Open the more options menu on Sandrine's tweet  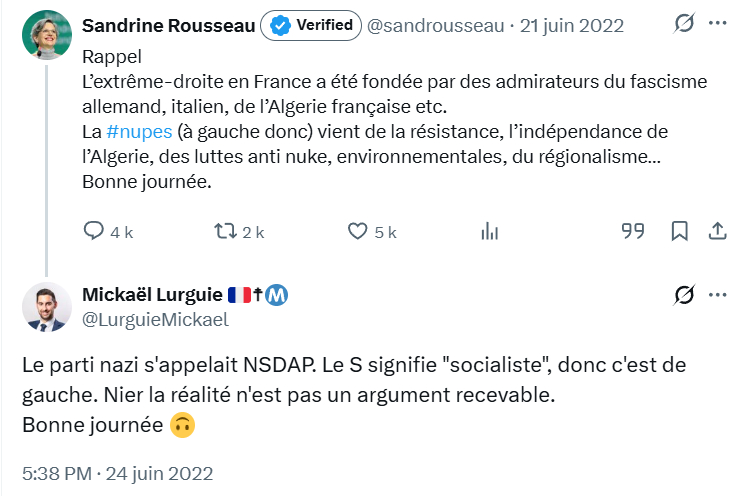(x=717, y=25)
